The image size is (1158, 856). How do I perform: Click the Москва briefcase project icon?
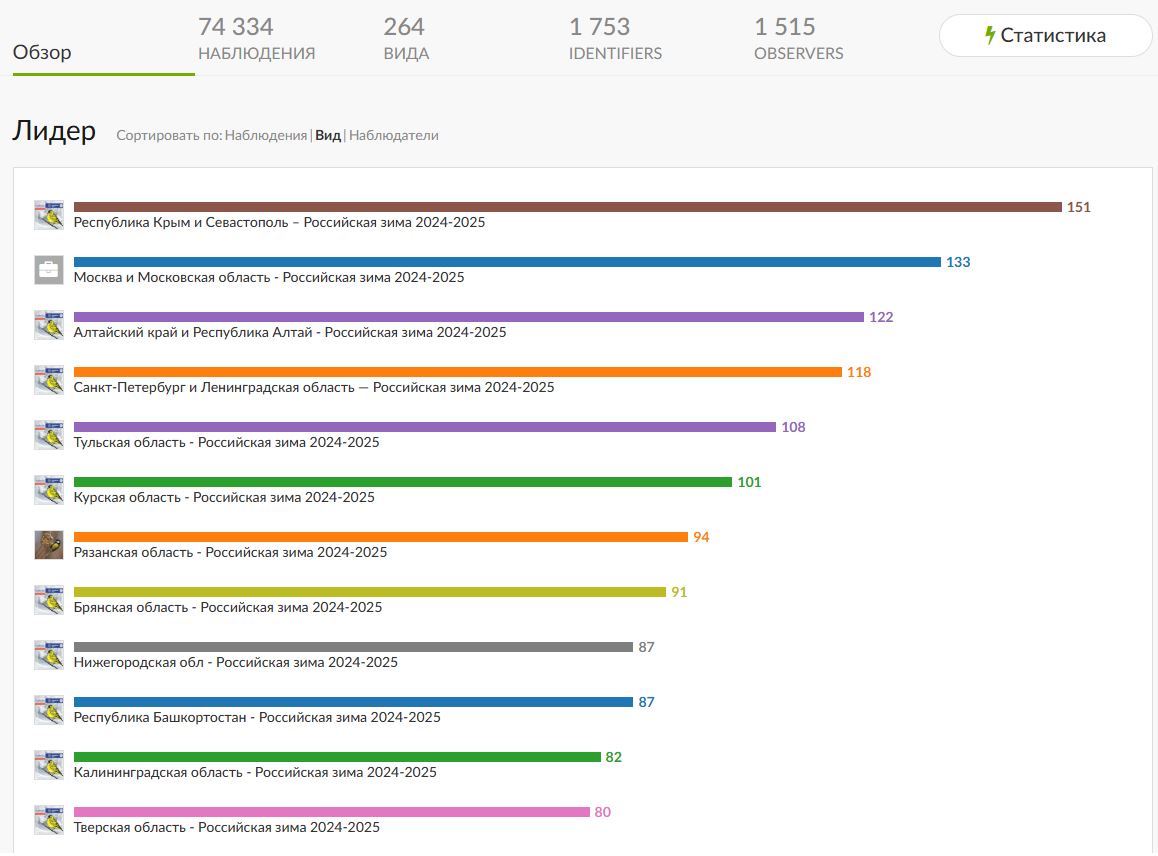[x=49, y=270]
